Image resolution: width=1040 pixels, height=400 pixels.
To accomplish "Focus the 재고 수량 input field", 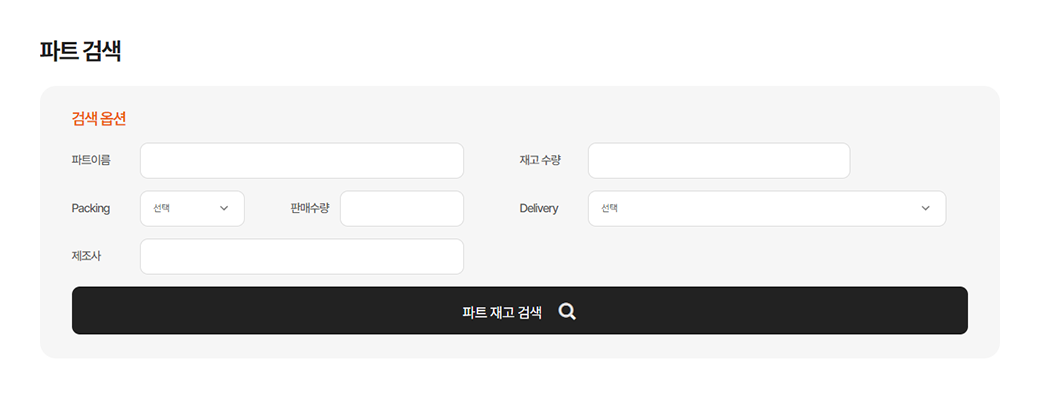I will tap(719, 161).
